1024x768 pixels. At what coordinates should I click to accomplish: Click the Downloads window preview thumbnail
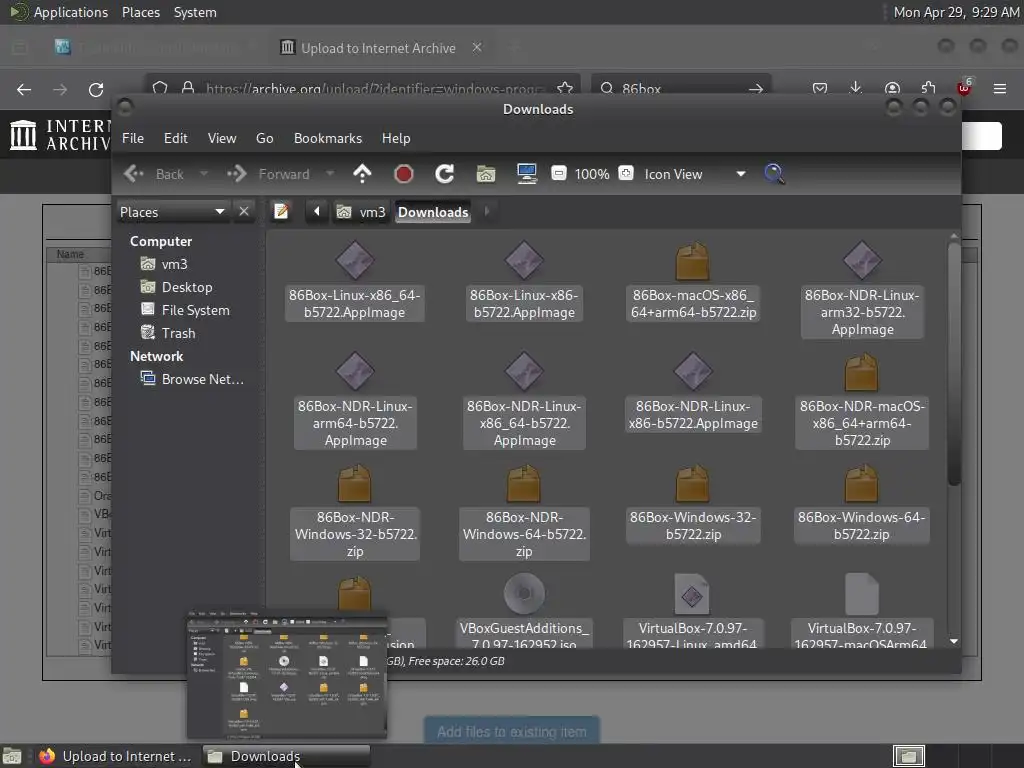pos(287,674)
